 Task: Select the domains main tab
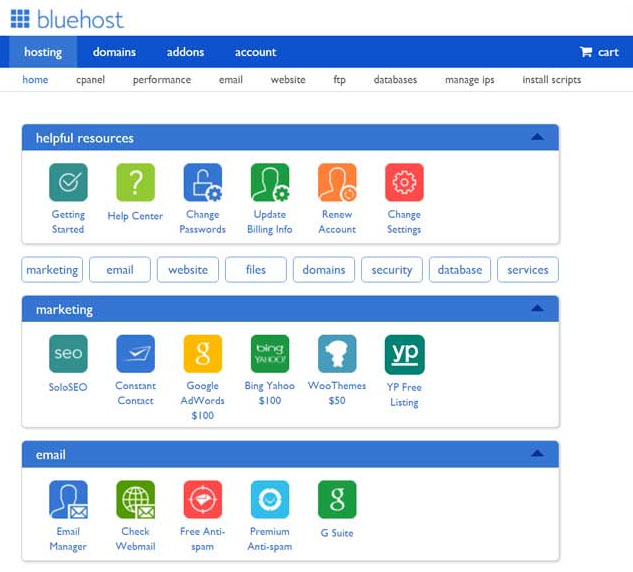[x=114, y=52]
